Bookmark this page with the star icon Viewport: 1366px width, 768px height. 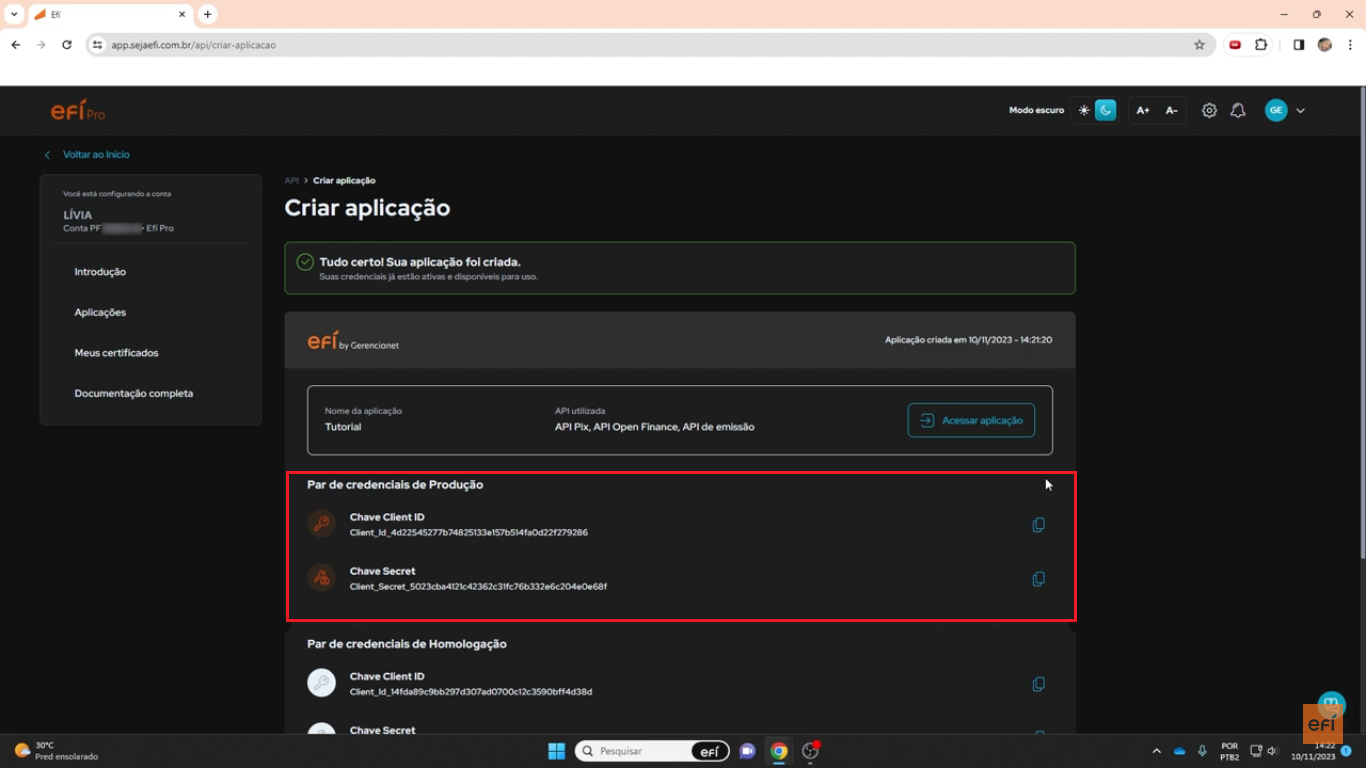pyautogui.click(x=1199, y=45)
